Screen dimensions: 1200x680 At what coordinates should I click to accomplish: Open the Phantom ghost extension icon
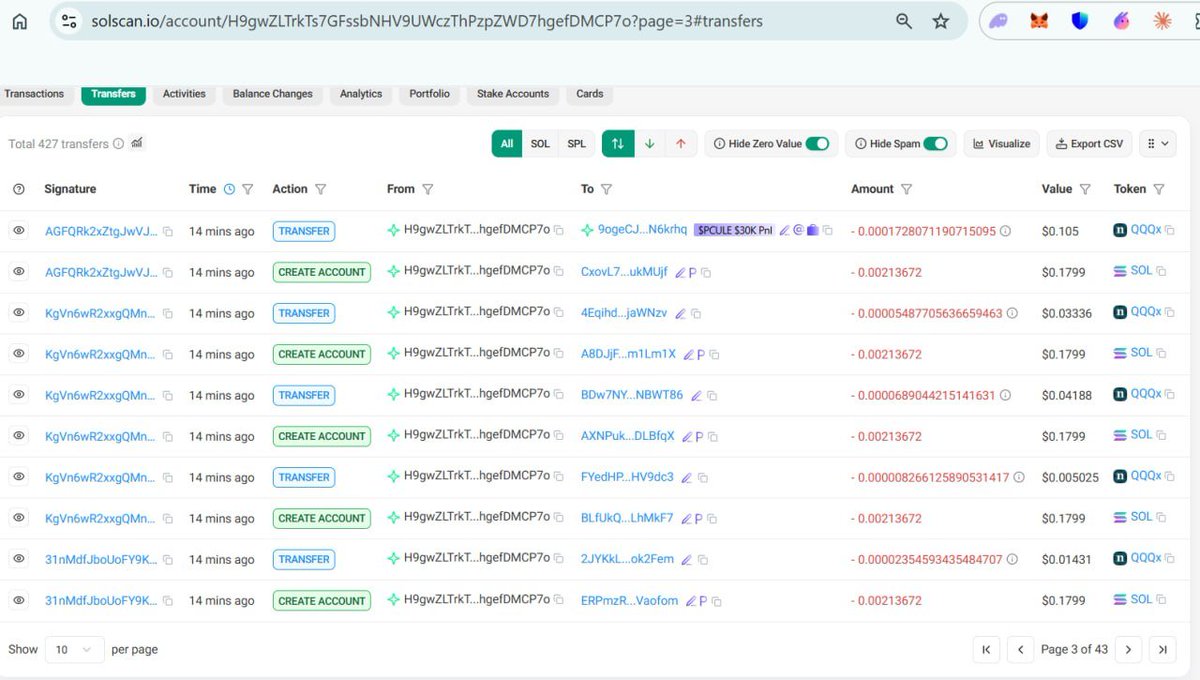998,20
